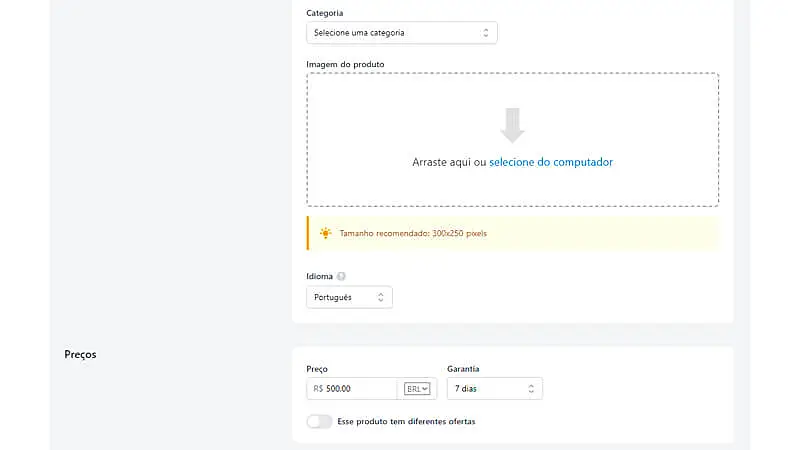Click the selecione do computador link

(x=551, y=162)
